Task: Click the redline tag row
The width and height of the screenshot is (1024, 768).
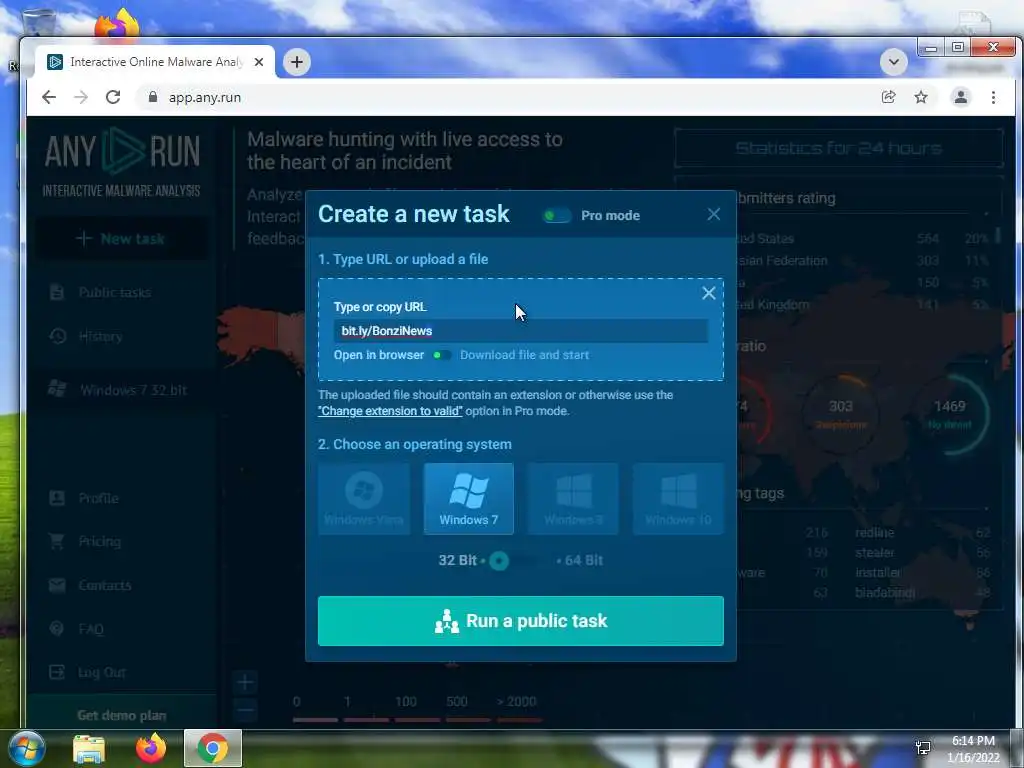Action: coord(922,532)
